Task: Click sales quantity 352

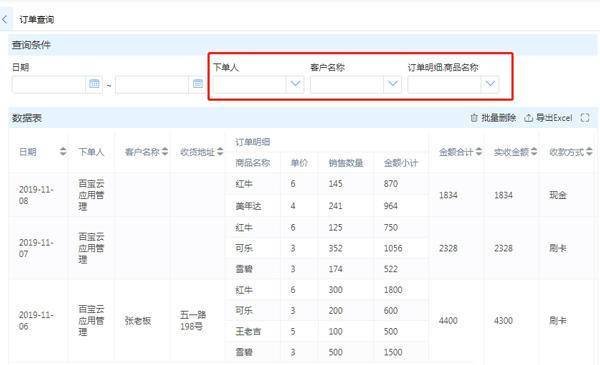Action: click(335, 248)
